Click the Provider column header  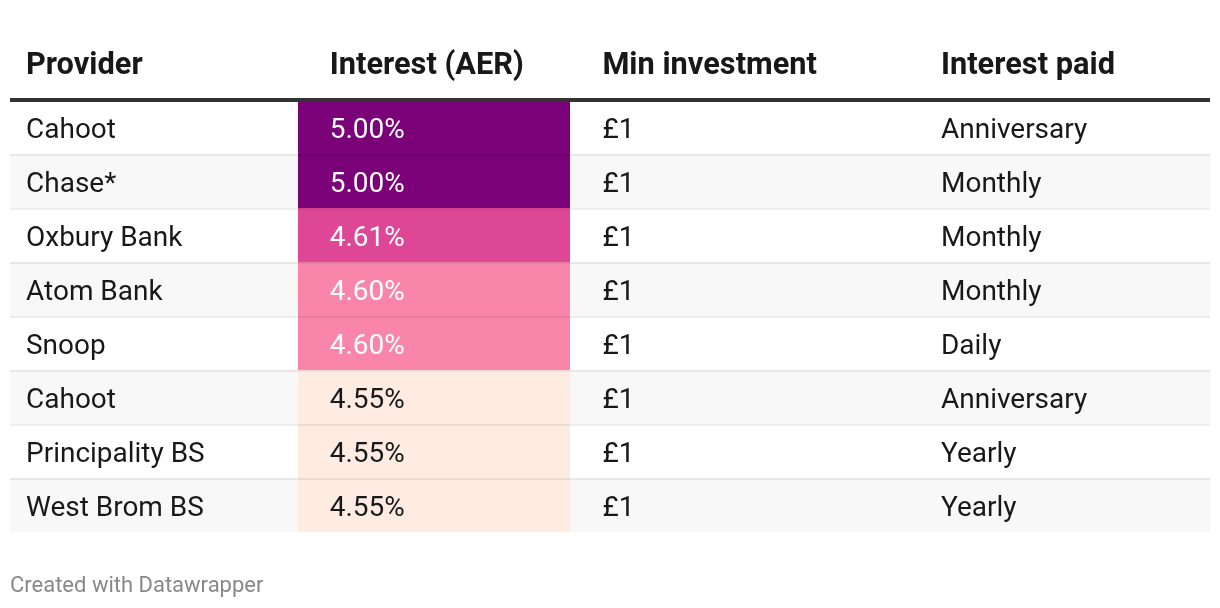(x=84, y=64)
